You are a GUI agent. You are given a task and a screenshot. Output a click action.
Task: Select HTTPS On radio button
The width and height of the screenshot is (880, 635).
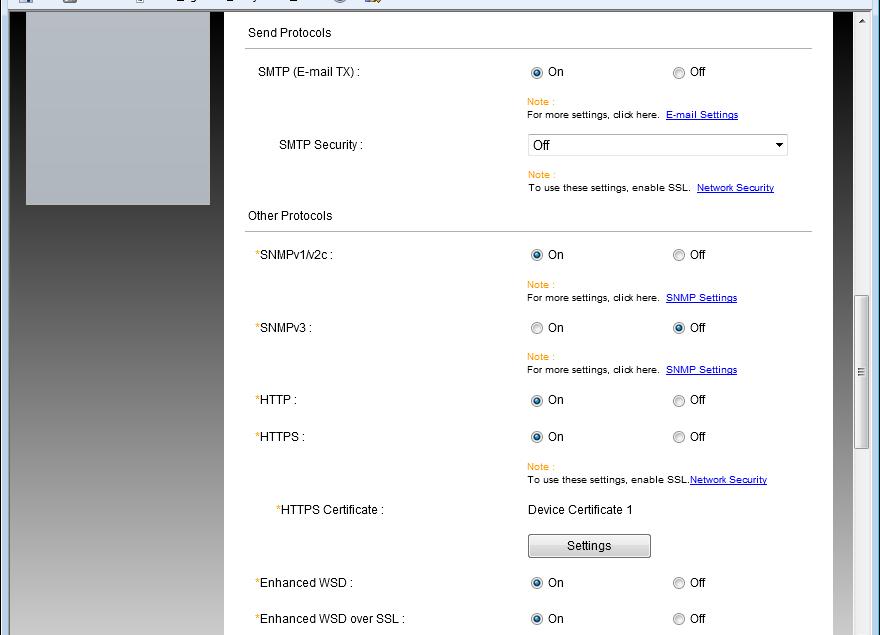coord(537,437)
